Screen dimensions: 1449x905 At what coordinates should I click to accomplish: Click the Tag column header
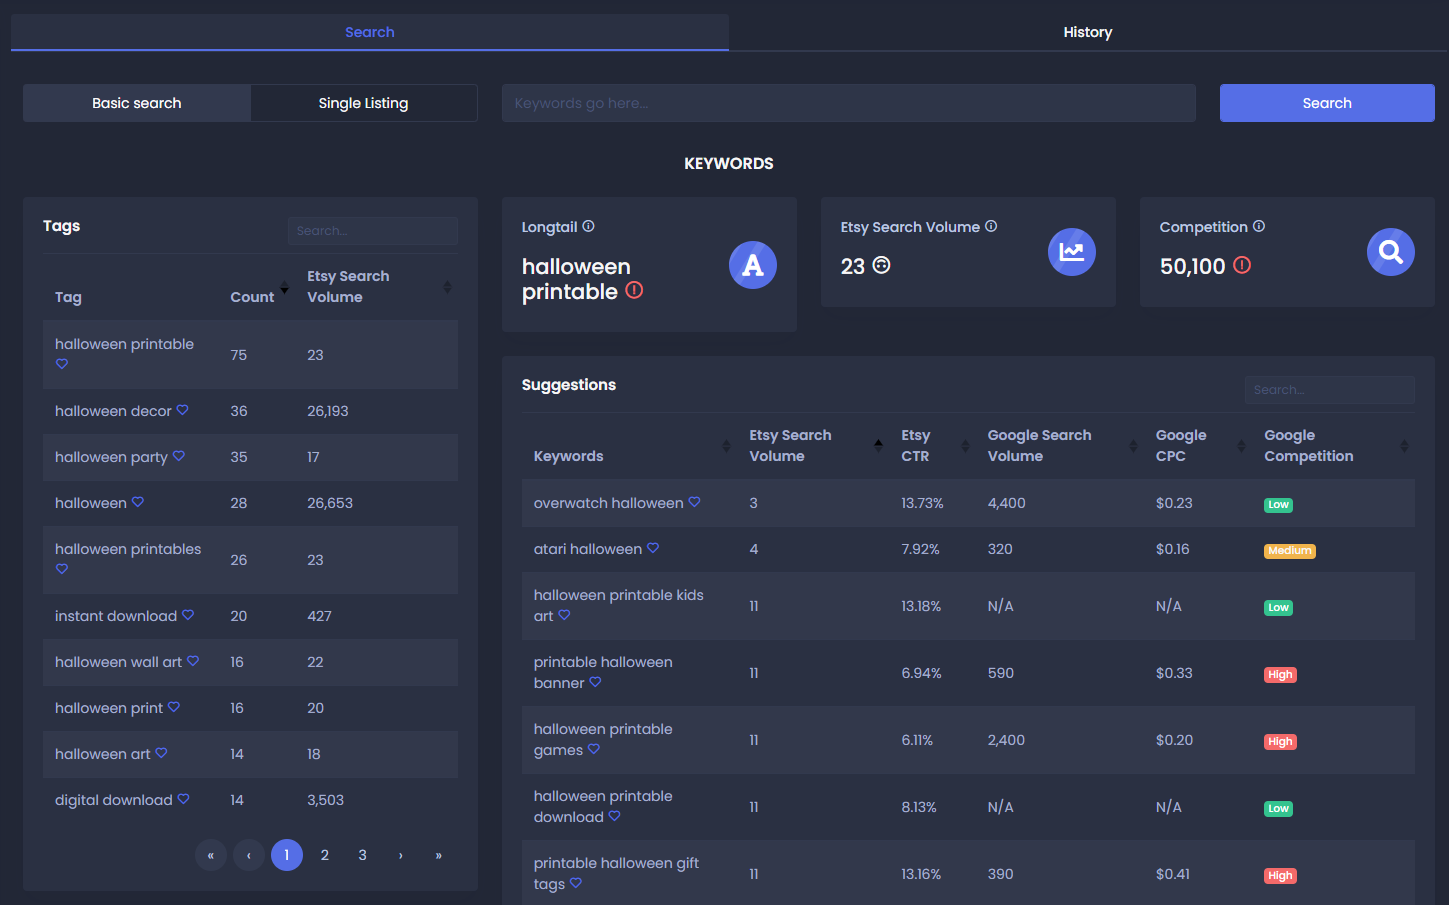tap(68, 297)
